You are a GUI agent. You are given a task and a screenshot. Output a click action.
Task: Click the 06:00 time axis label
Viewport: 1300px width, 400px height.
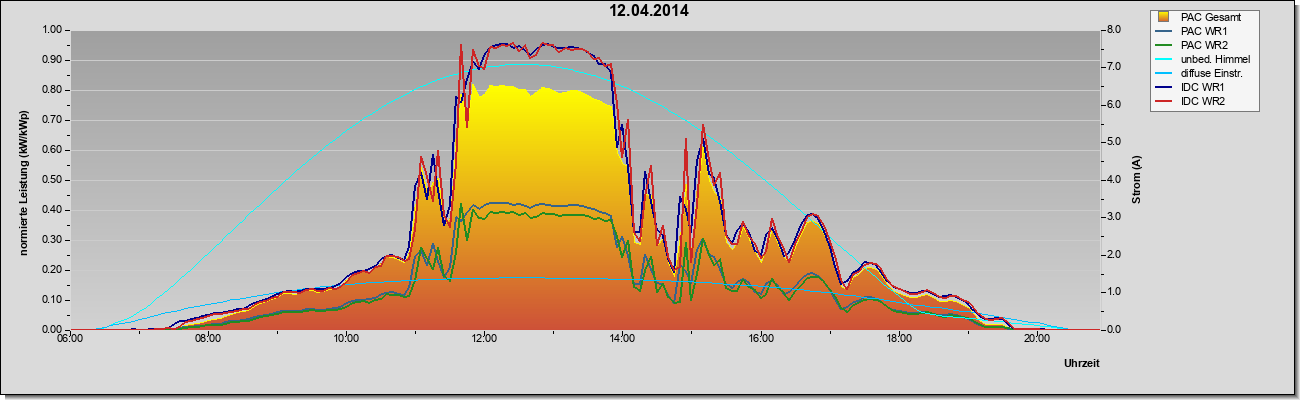pyautogui.click(x=70, y=339)
